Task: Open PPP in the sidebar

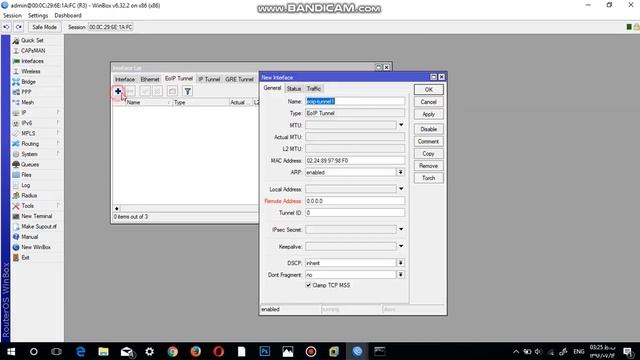Action: (x=26, y=92)
